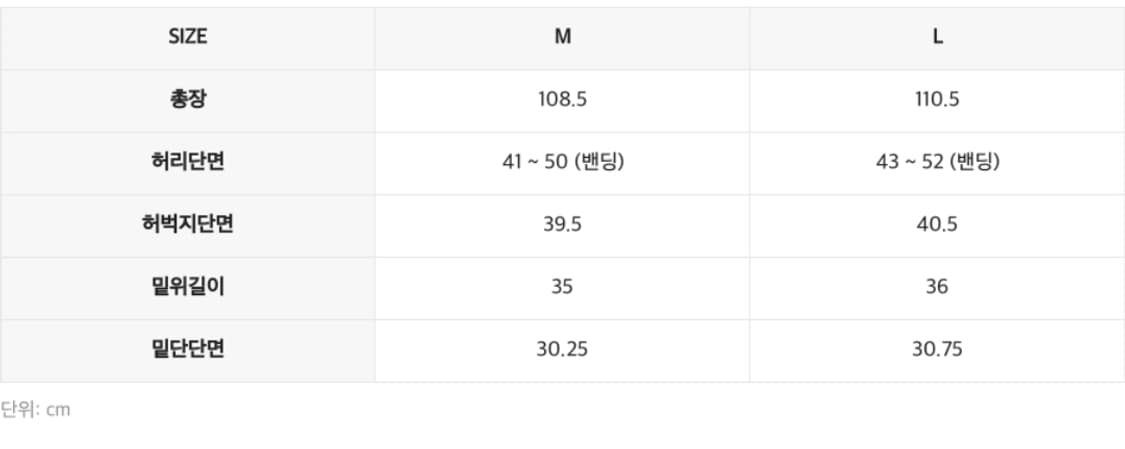Click the 39.5 thigh value
This screenshot has height=449, width=1125.
(562, 224)
